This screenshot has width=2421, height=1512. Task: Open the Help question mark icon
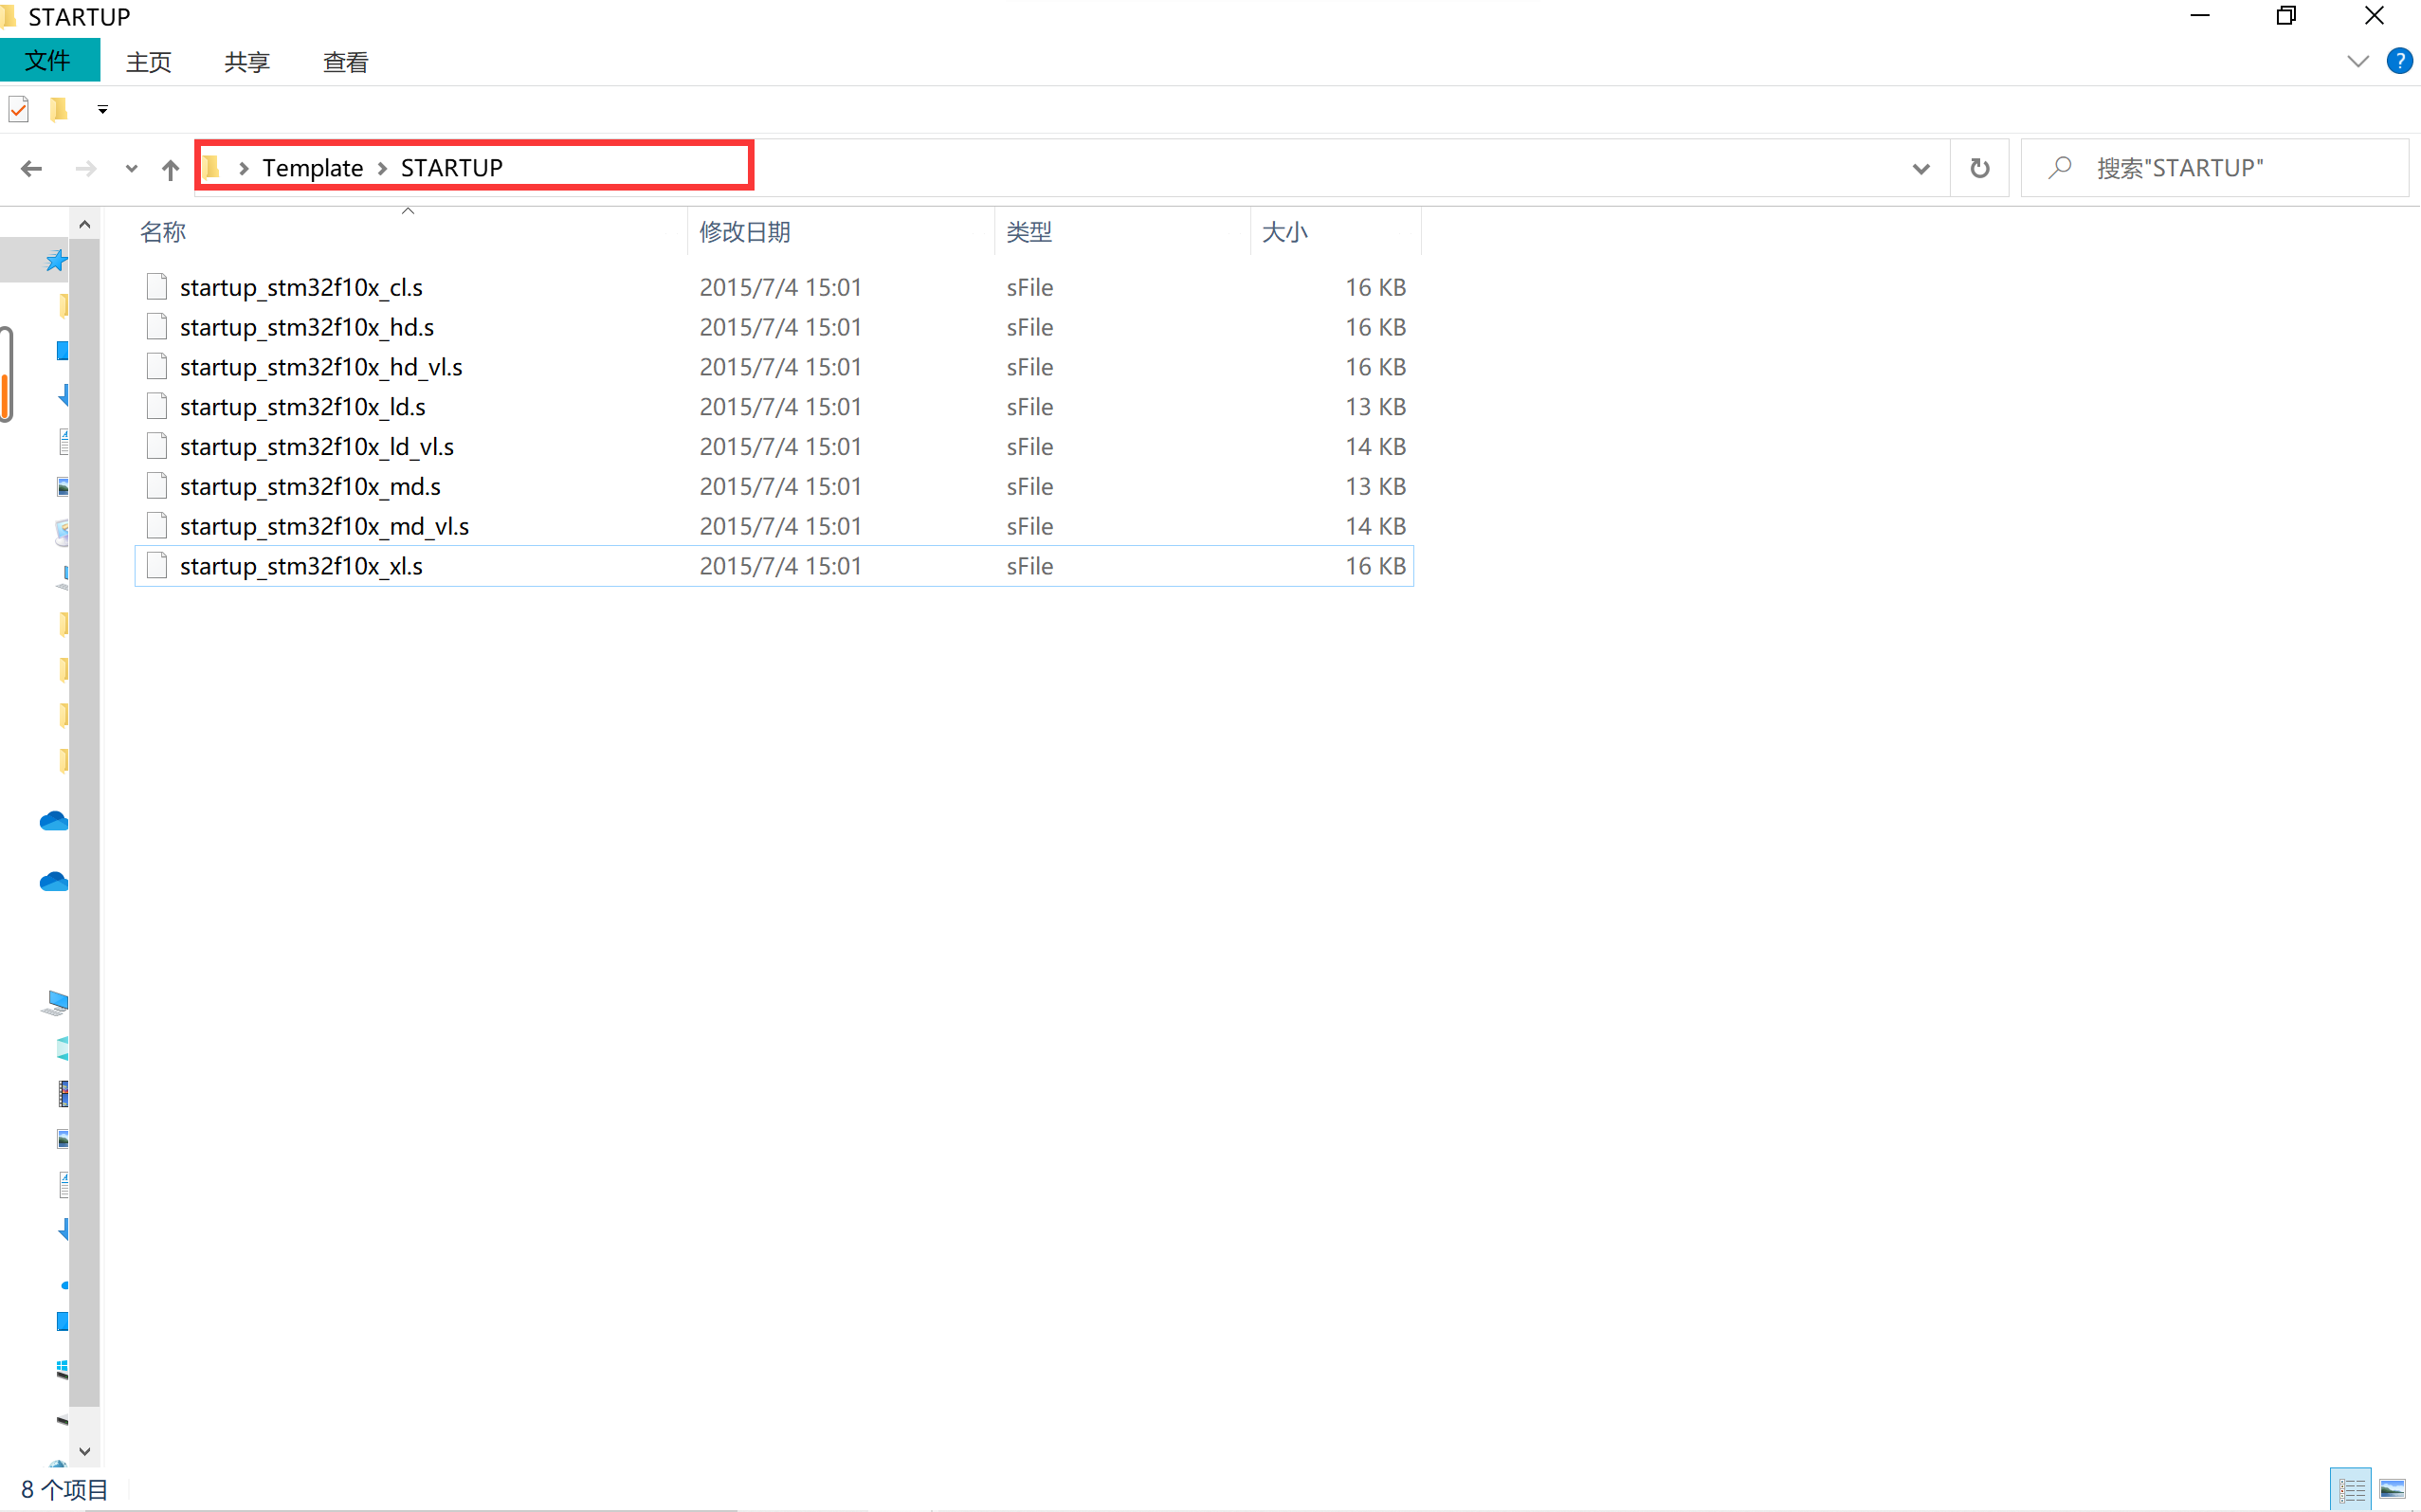coord(2398,61)
